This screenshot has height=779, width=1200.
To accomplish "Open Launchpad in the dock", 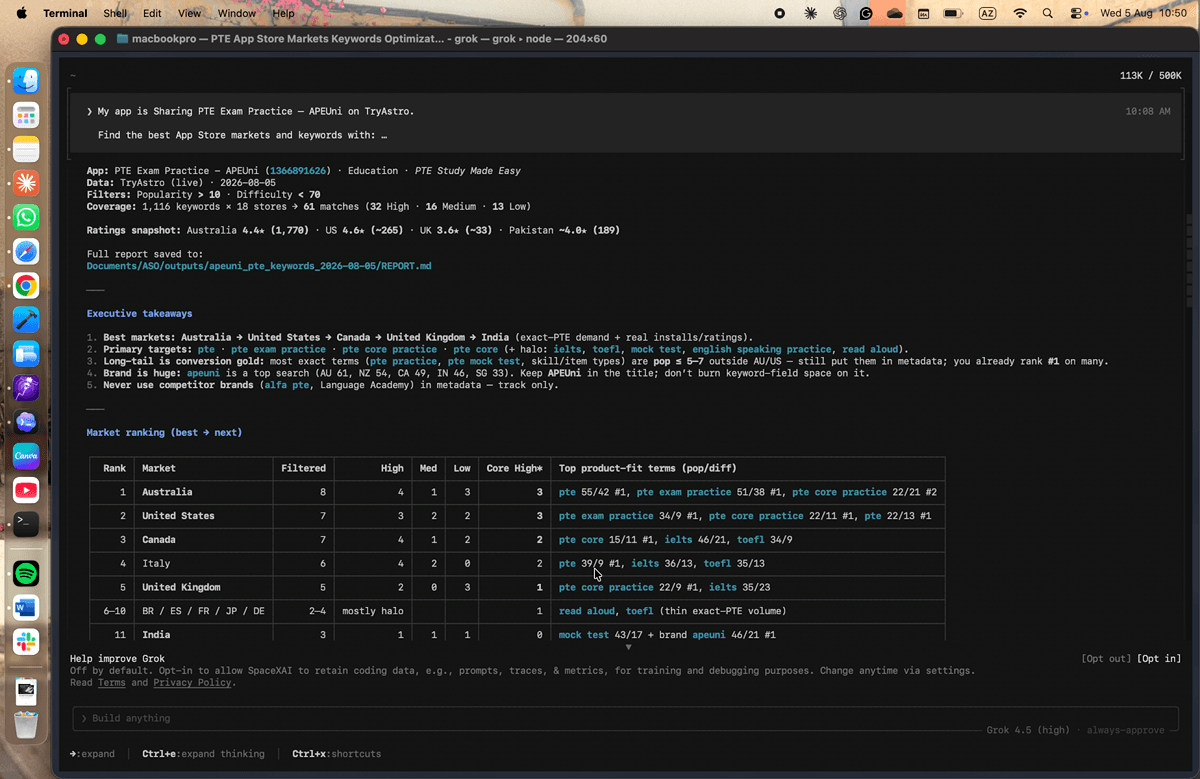I will coord(26,116).
